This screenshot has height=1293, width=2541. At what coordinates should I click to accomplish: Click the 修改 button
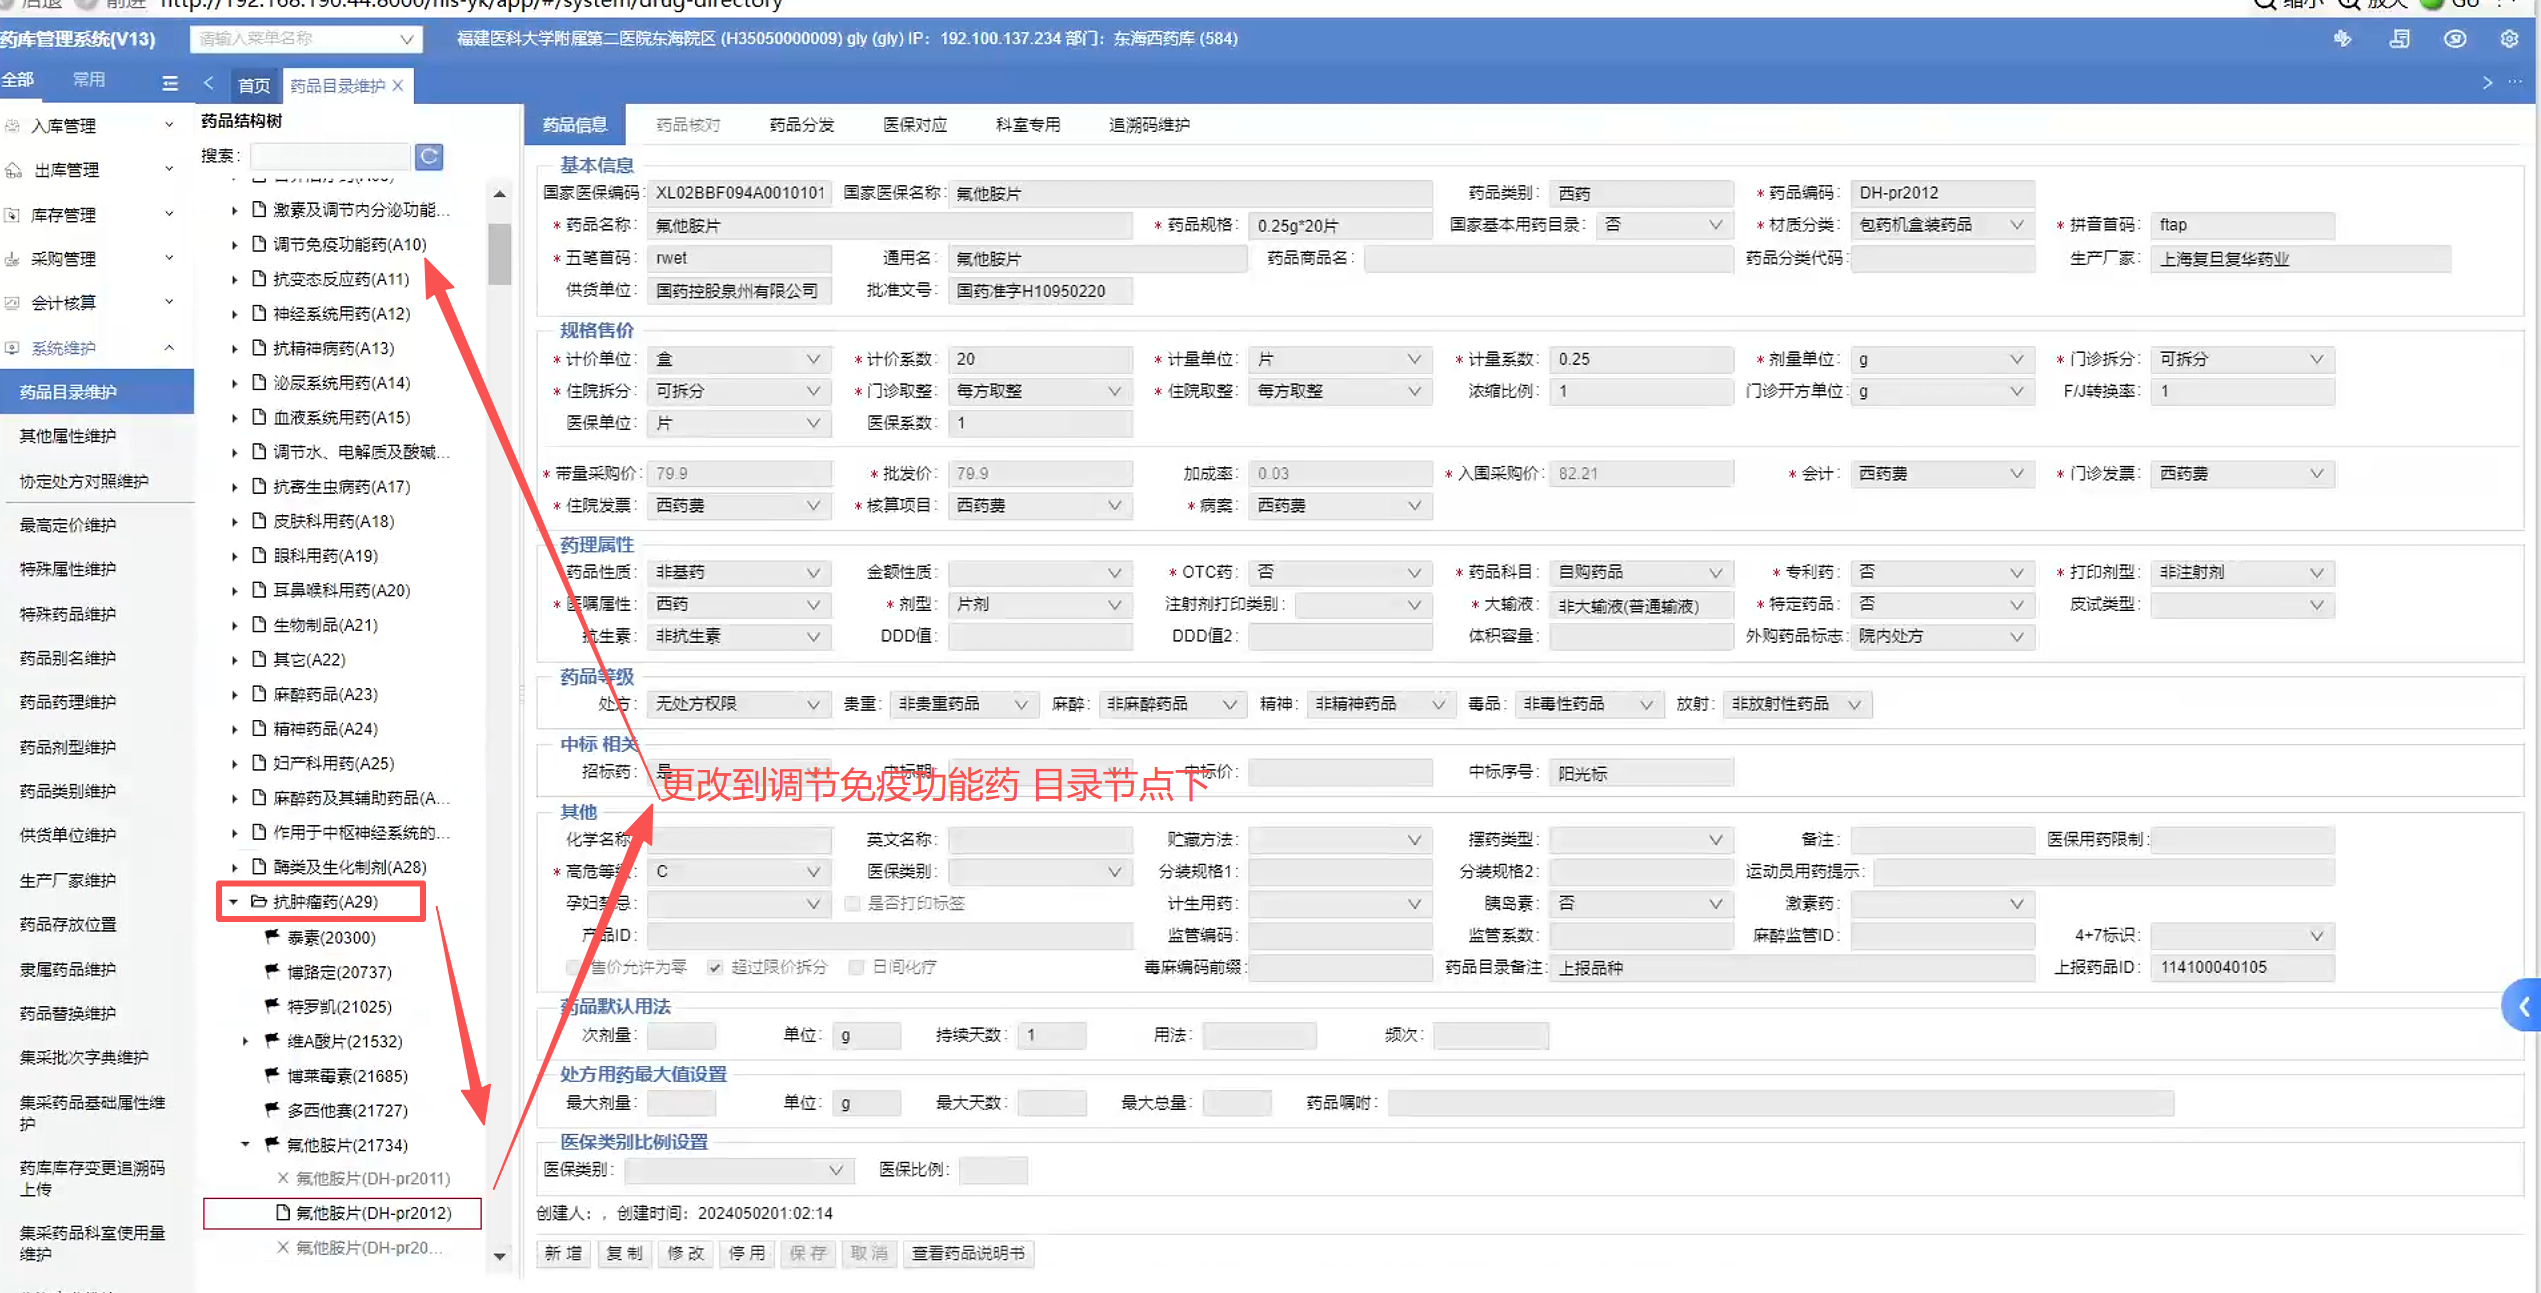click(x=686, y=1253)
